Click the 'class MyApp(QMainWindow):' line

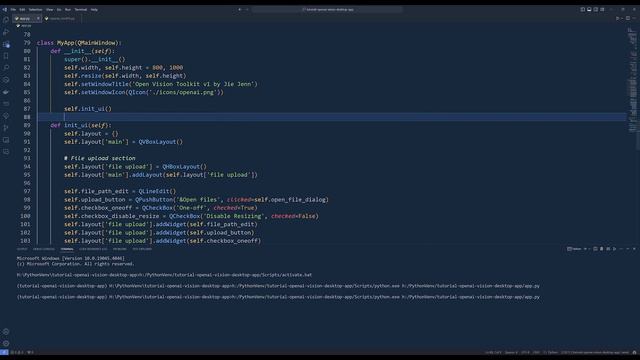[79, 43]
